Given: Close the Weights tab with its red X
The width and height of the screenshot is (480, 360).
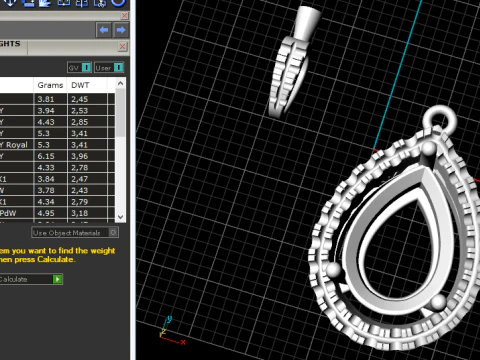Looking at the screenshot, I should [123, 47].
